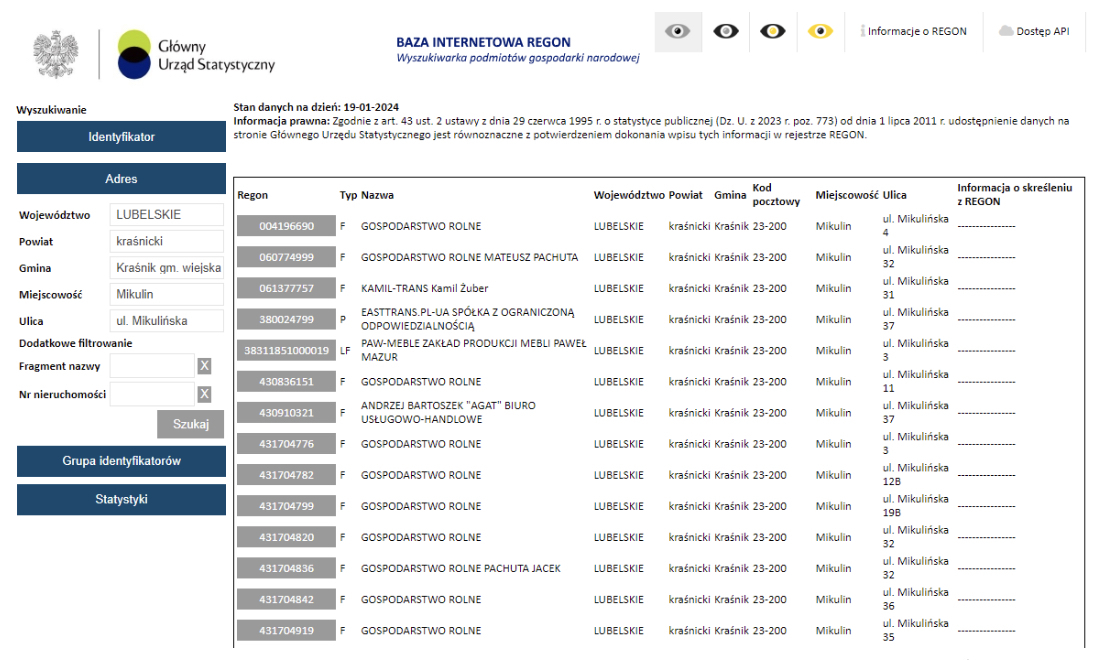1106x660 pixels.
Task: Click the Główny Urząd Statystyczny logo
Action: (196, 55)
